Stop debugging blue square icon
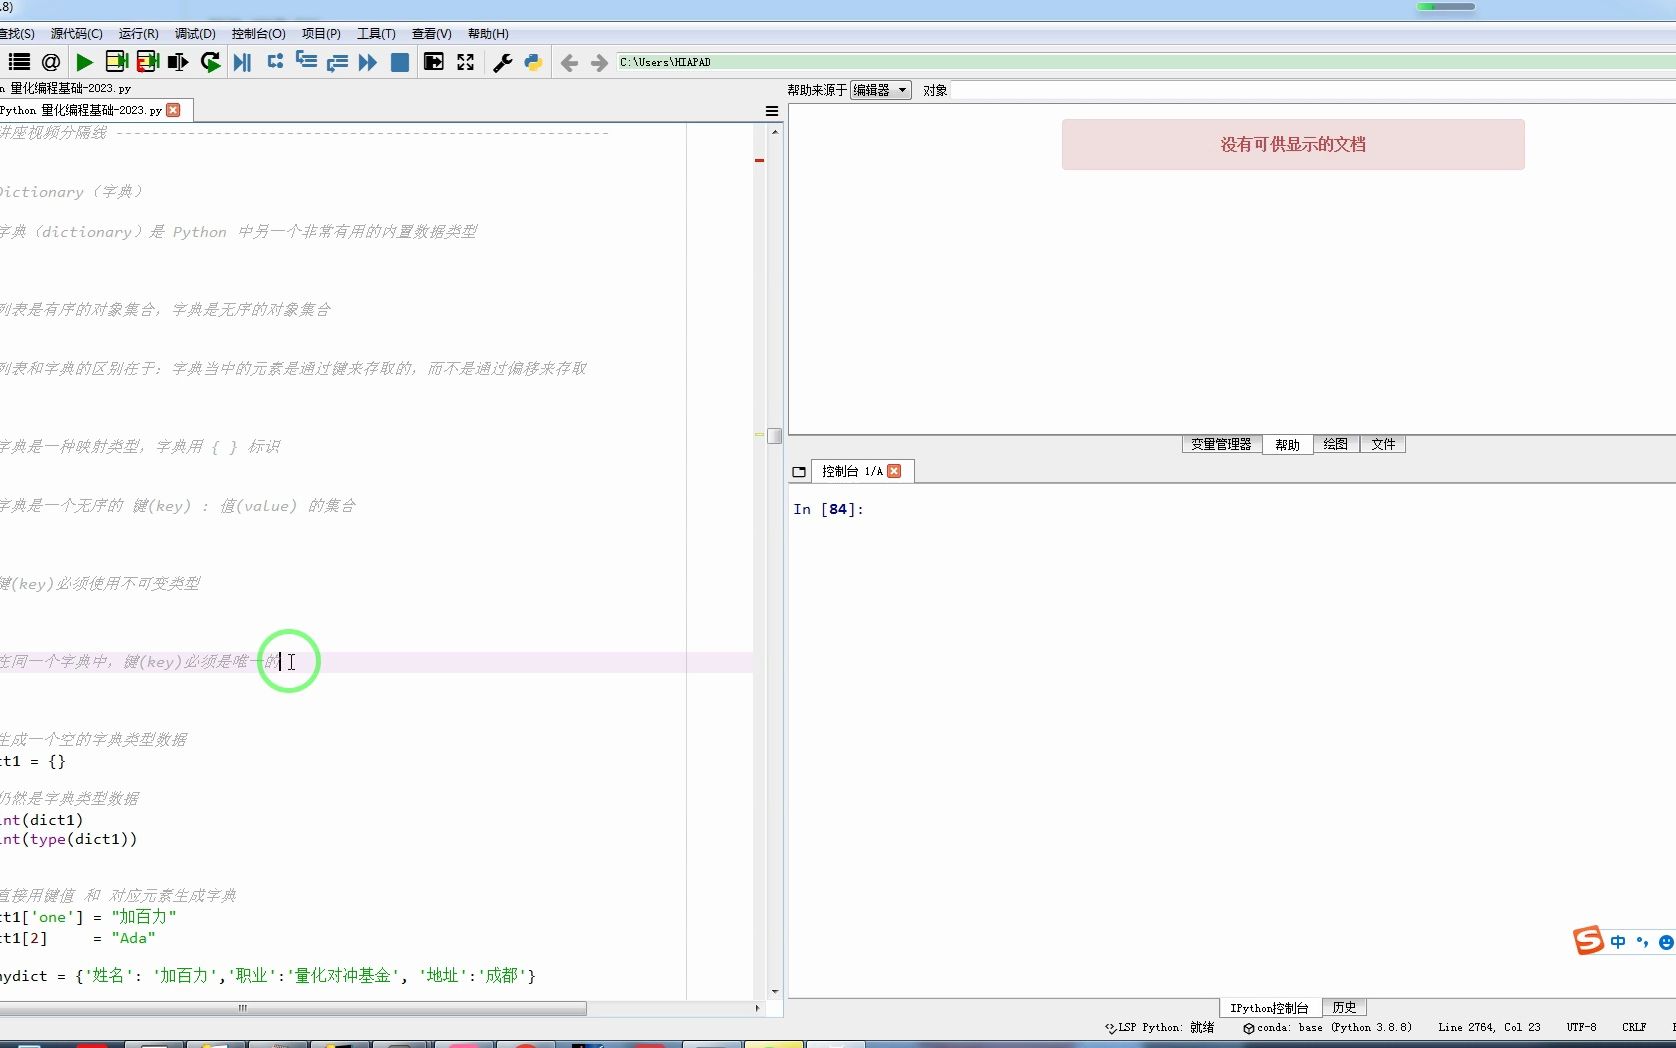Viewport: 1676px width, 1048px height. tap(399, 62)
